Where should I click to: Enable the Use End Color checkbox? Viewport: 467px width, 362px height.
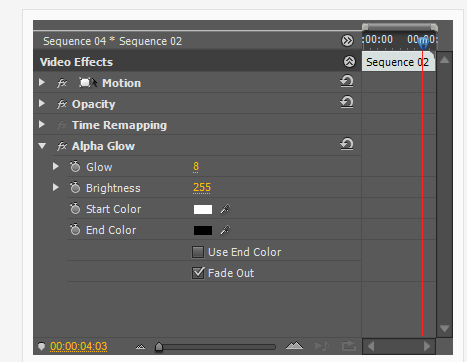(x=198, y=252)
